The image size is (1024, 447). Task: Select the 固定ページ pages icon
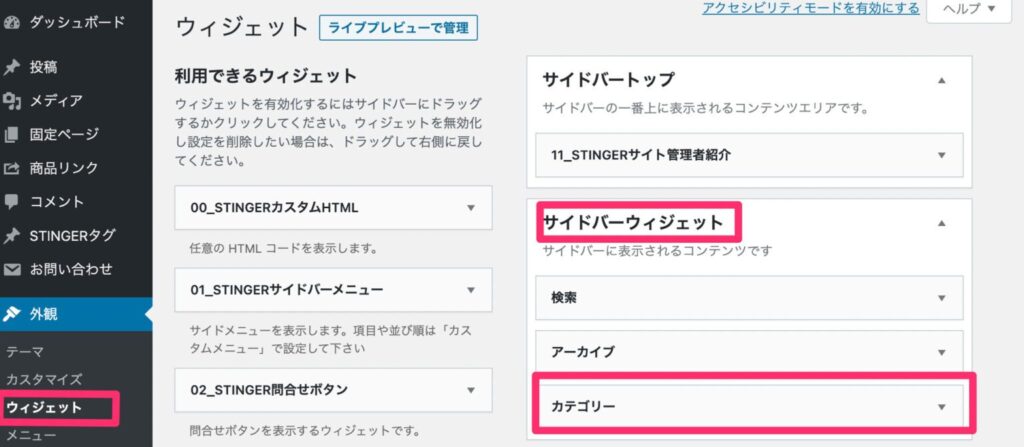pyautogui.click(x=11, y=135)
